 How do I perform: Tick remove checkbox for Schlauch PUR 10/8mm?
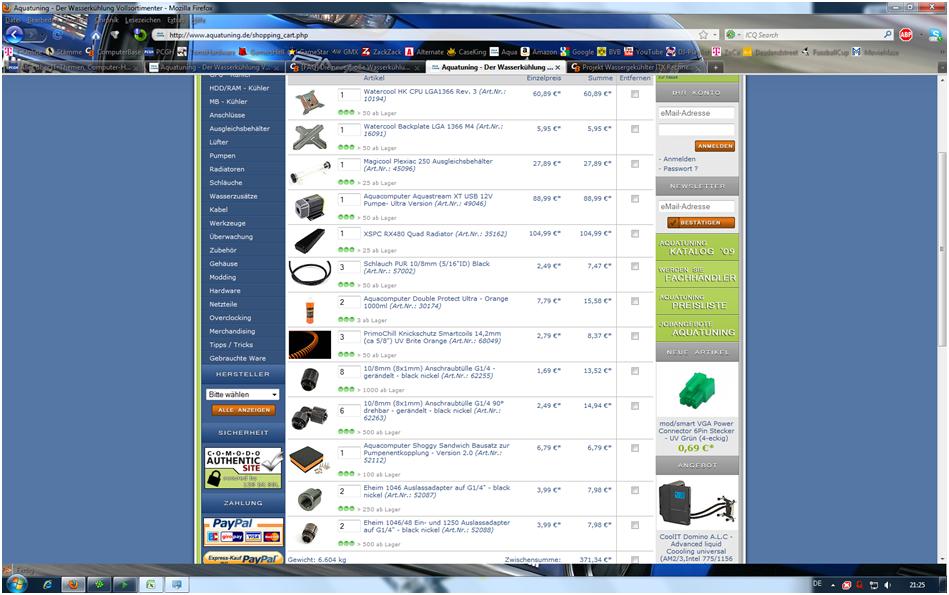point(634,266)
